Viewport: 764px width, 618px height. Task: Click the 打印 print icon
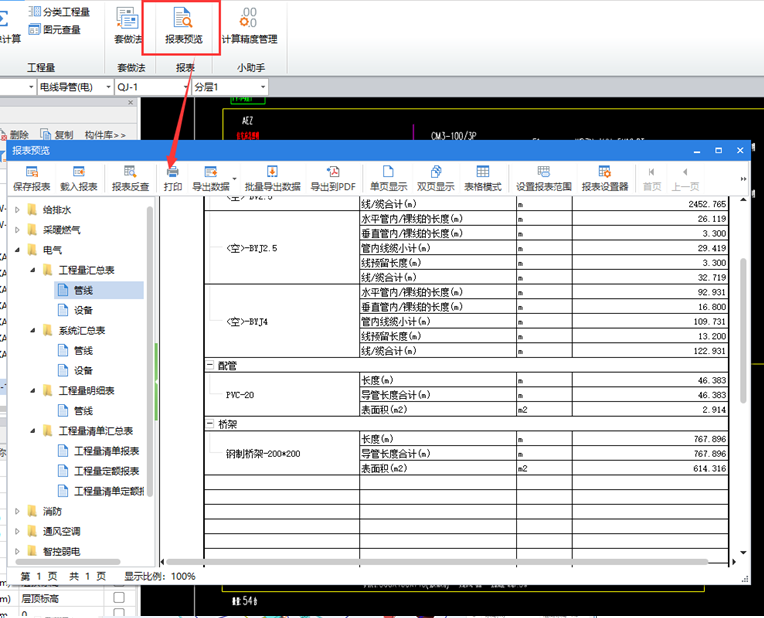[173, 178]
